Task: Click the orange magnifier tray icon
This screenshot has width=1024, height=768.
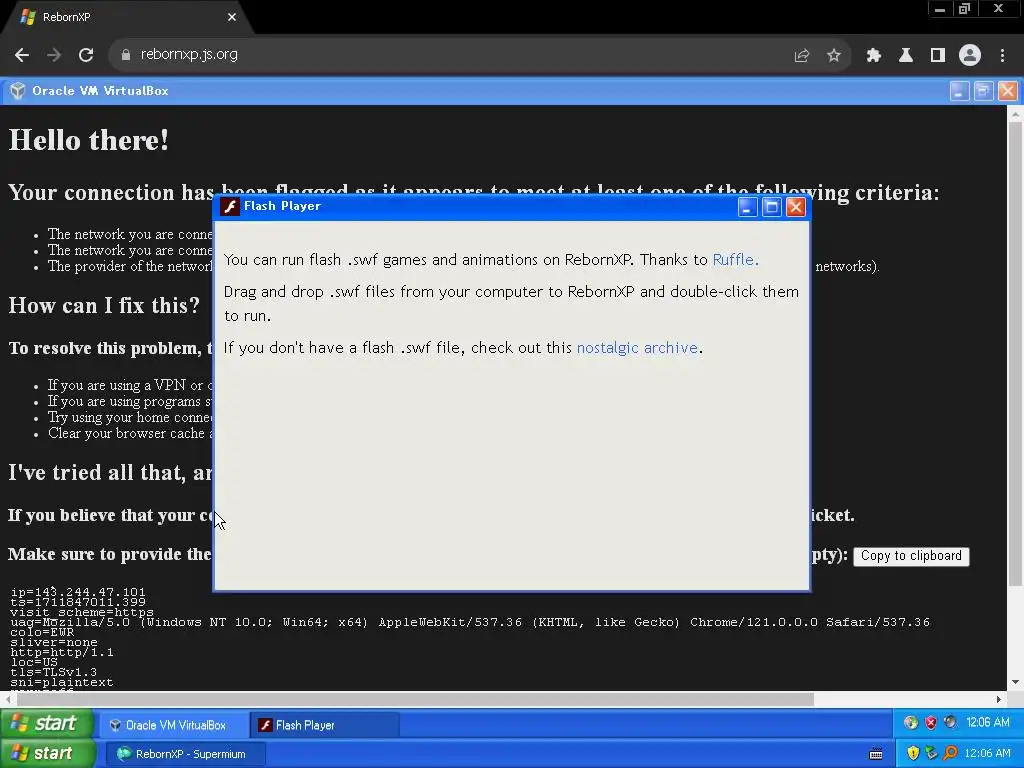Action: (x=950, y=753)
